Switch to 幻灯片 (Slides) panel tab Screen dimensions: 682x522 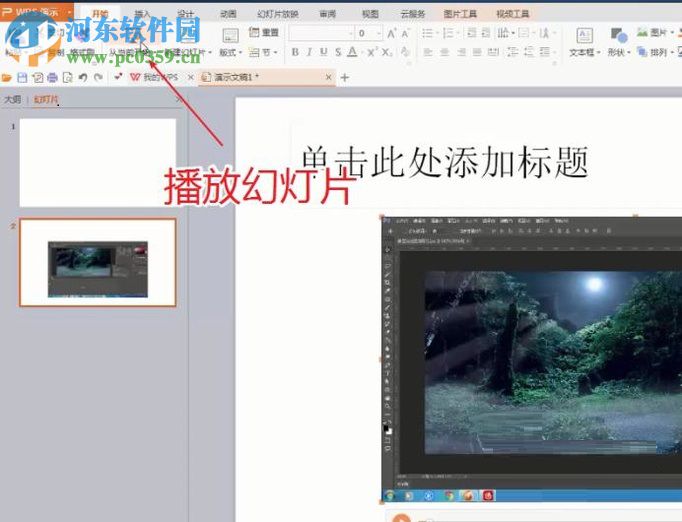[x=46, y=100]
